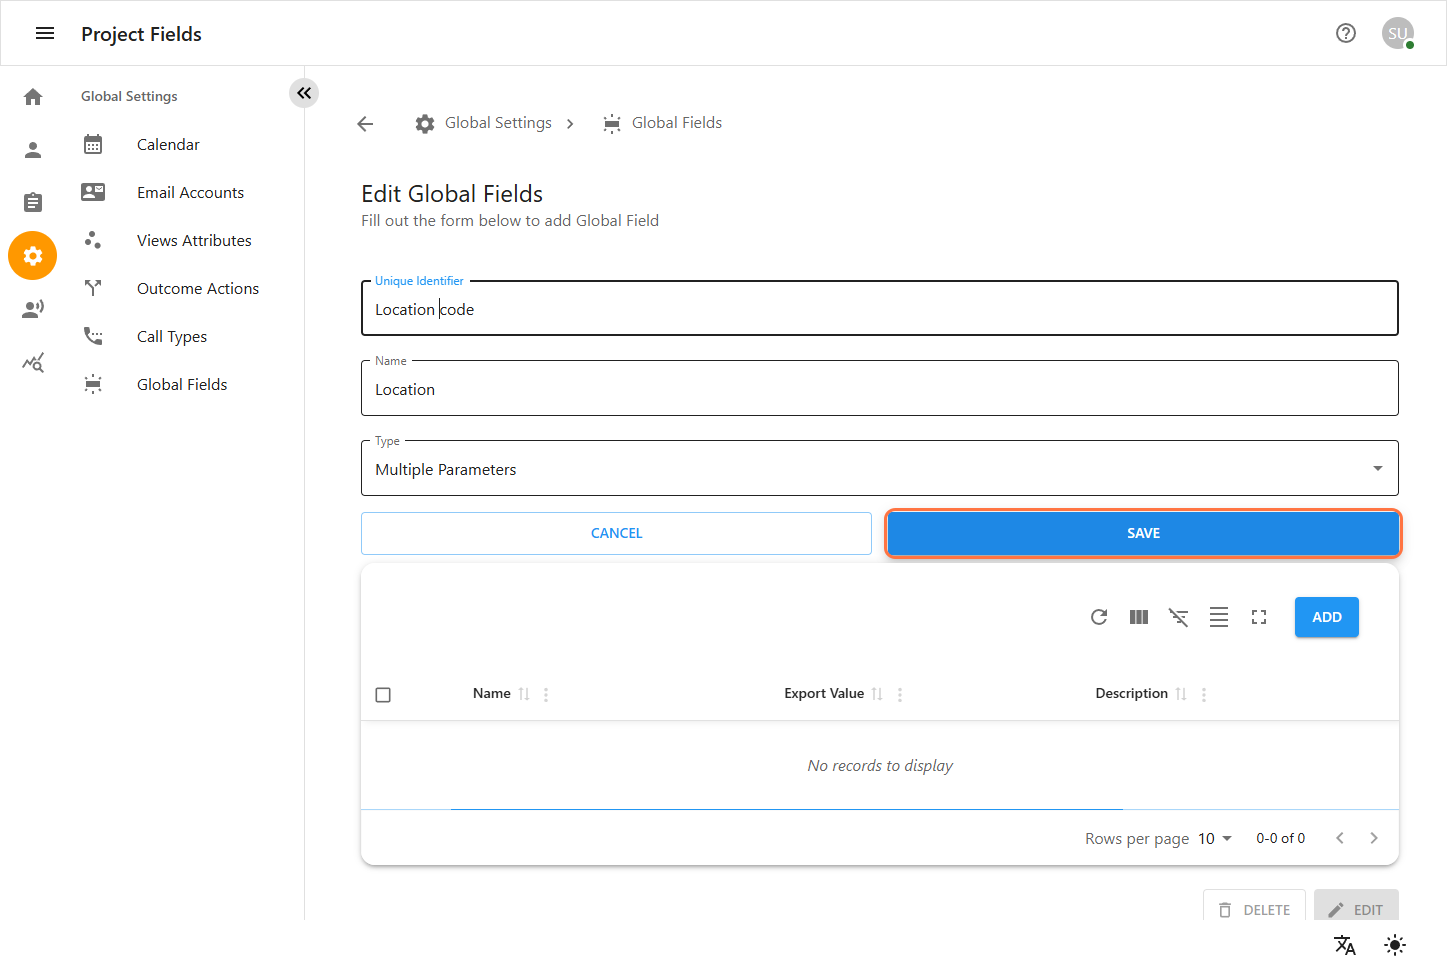Open the column visibility icon

click(1138, 617)
